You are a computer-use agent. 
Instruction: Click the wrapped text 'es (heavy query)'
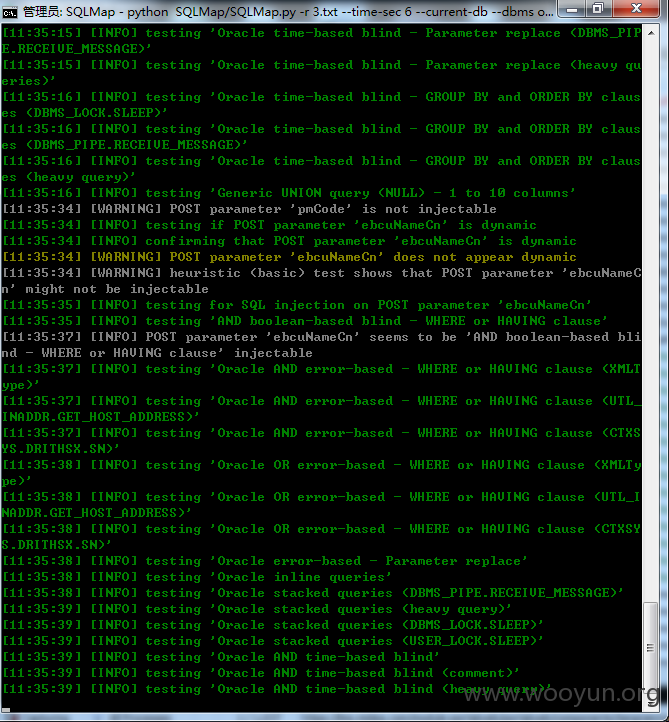68,177
